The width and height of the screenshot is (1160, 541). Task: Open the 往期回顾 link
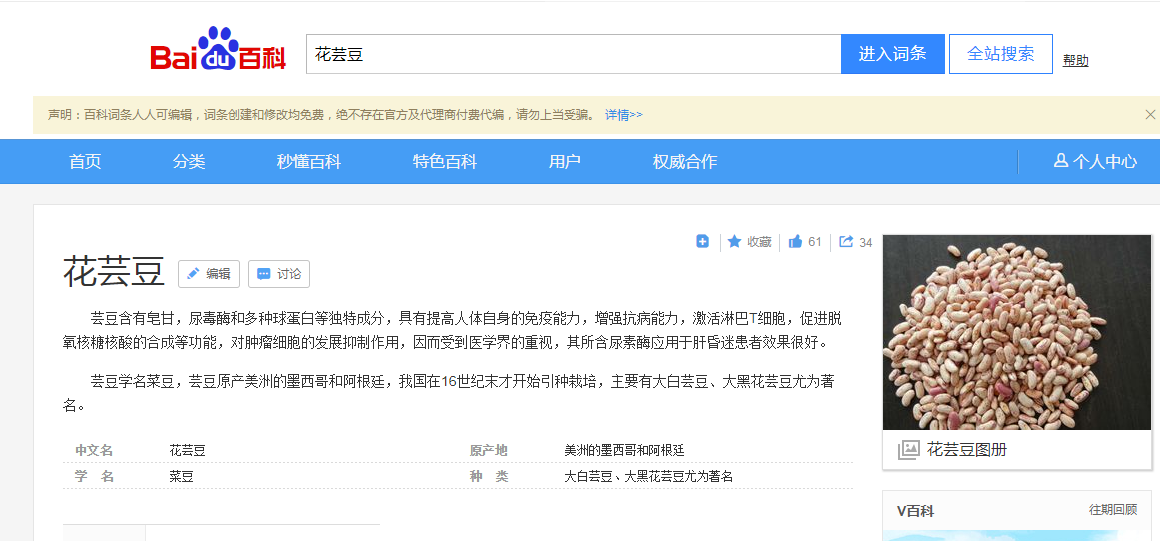click(x=1113, y=510)
